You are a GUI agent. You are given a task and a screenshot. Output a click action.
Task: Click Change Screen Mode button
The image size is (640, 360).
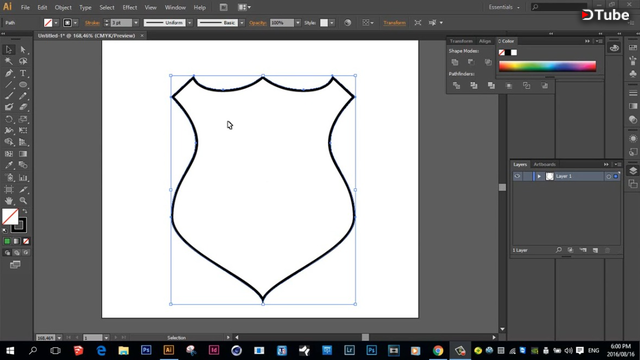coord(15,265)
